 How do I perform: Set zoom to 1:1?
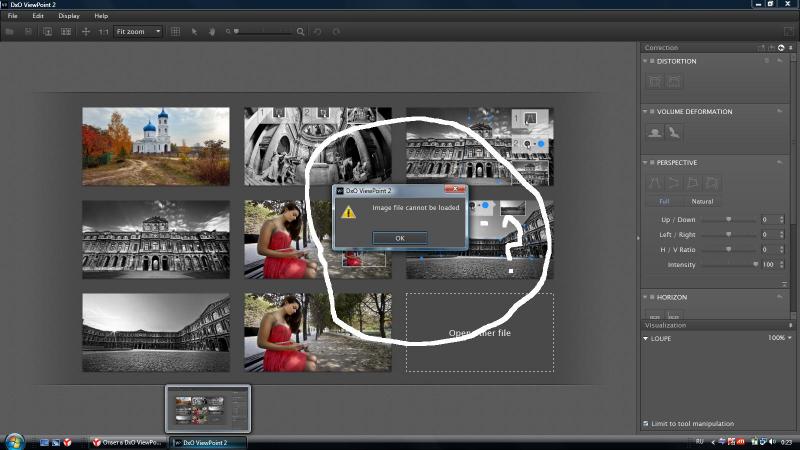coord(104,32)
